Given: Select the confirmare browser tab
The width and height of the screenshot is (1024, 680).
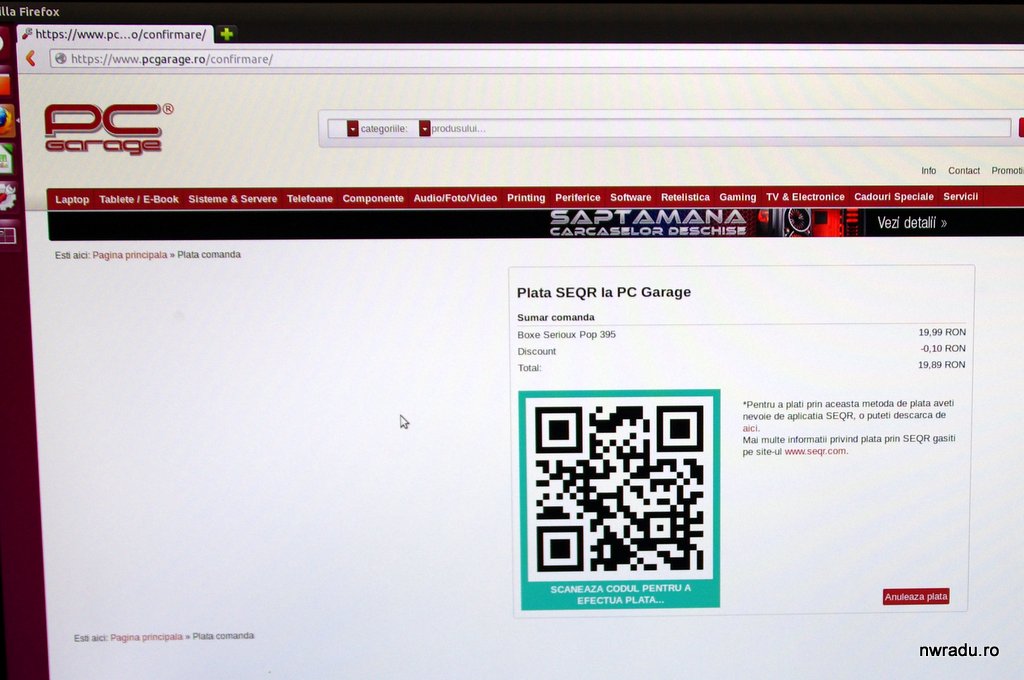Looking at the screenshot, I should click(x=116, y=34).
